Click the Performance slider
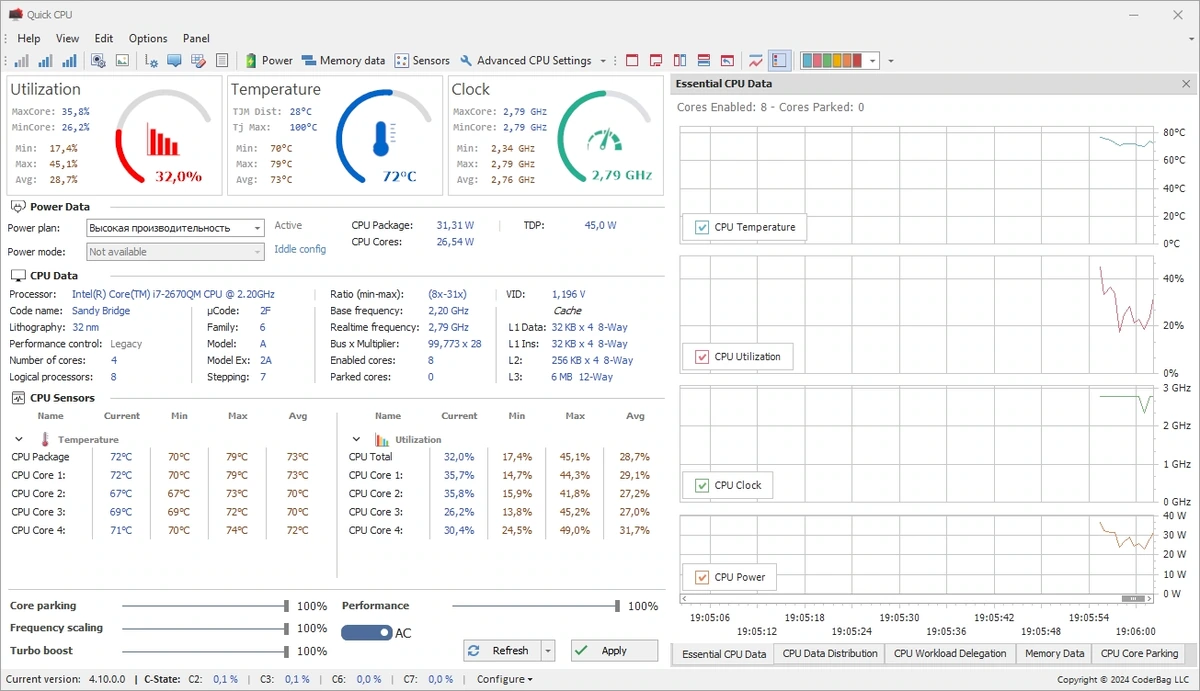This screenshot has height=691, width=1200. point(536,606)
